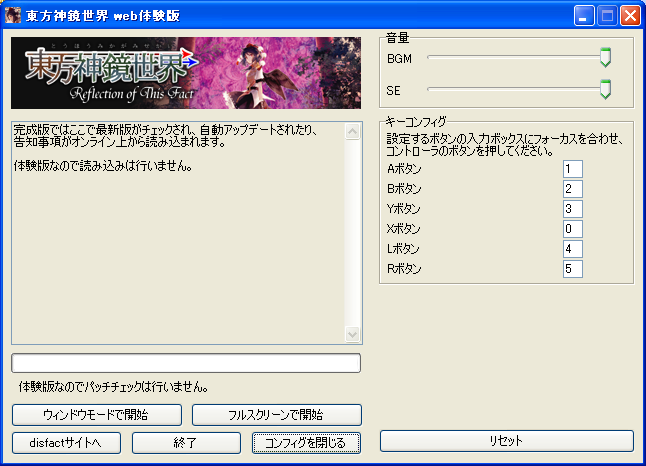The height and width of the screenshot is (466, 646).
Task: Click the scrollbar down arrow in text area
Action: [x=352, y=335]
